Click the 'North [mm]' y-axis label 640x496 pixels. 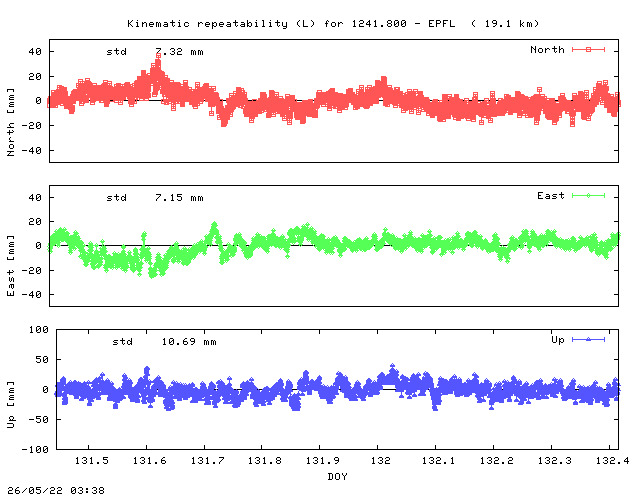click(x=11, y=122)
